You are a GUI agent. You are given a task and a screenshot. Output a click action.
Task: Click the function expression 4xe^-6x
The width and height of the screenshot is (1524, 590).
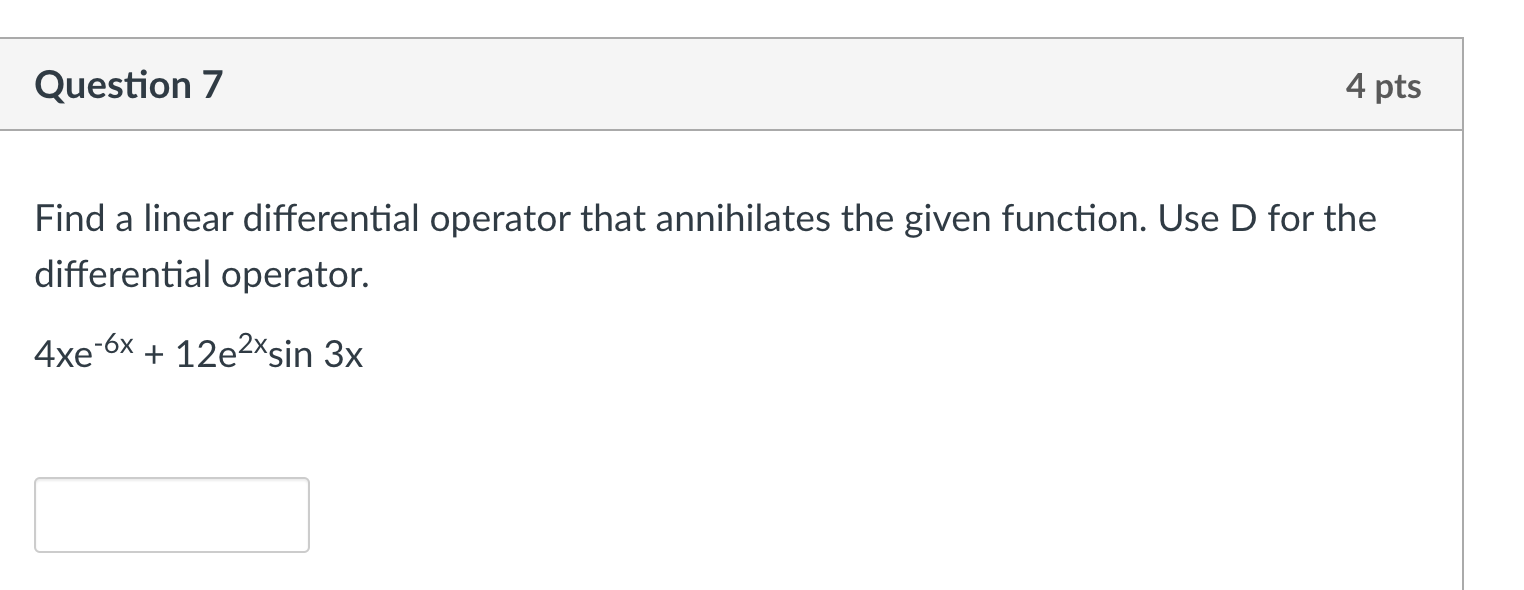click(85, 352)
